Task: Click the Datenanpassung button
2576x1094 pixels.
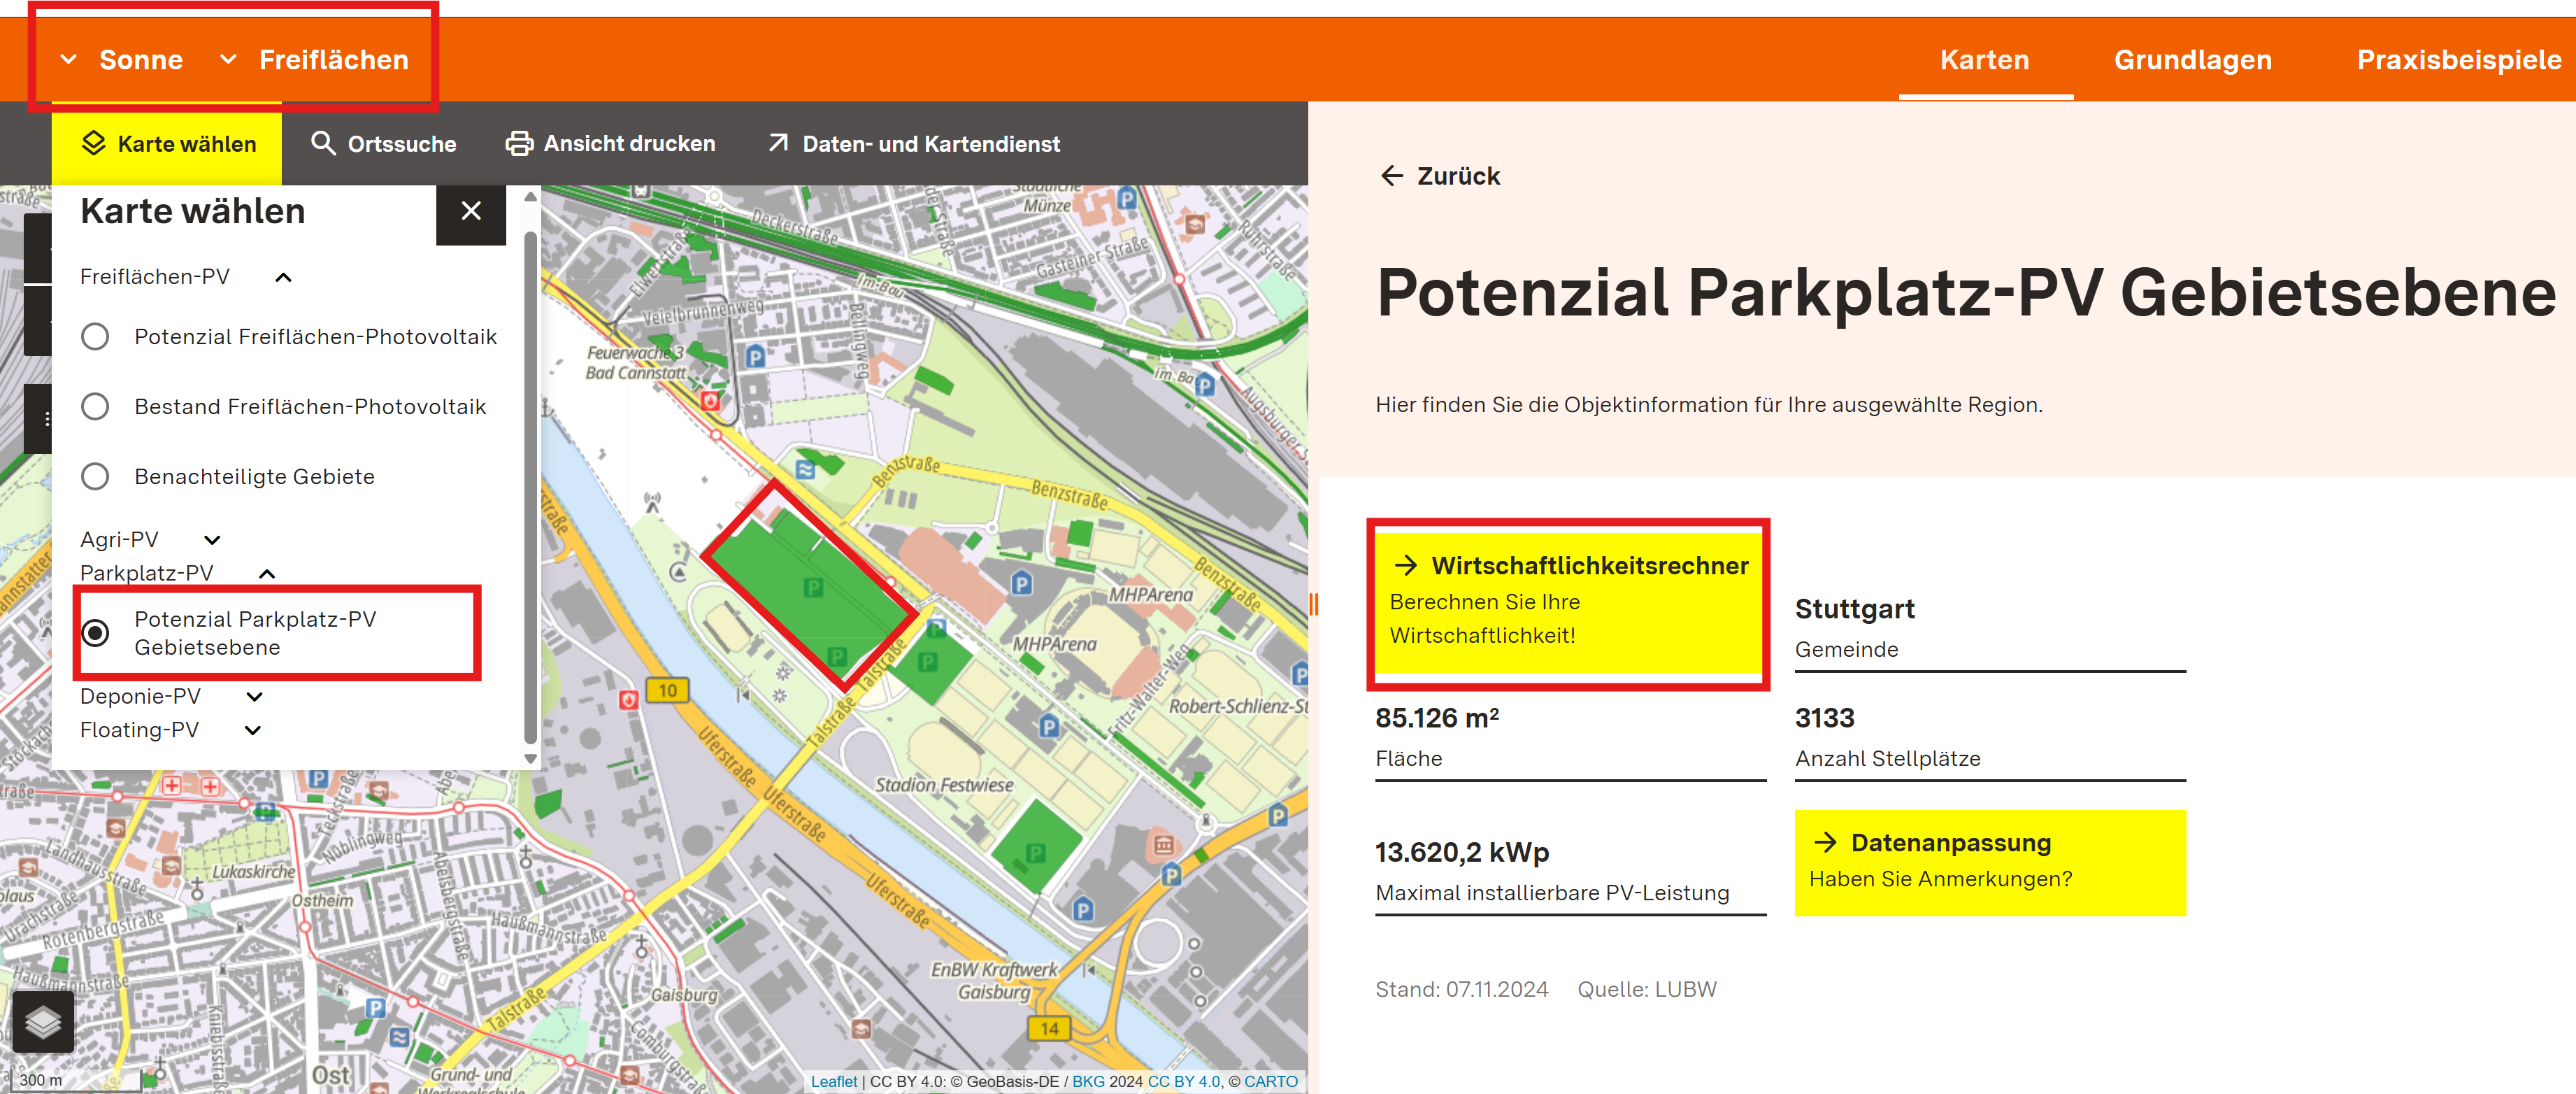Action: point(1989,862)
